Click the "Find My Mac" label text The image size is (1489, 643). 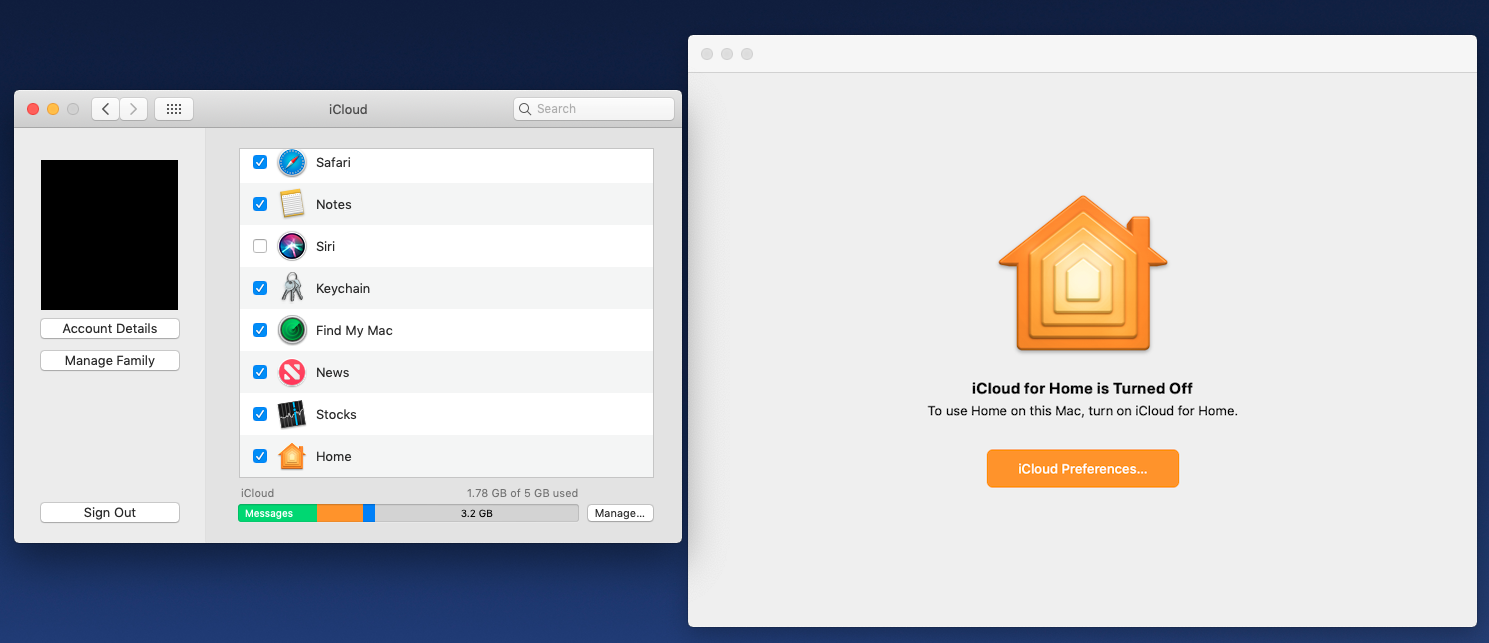354,330
